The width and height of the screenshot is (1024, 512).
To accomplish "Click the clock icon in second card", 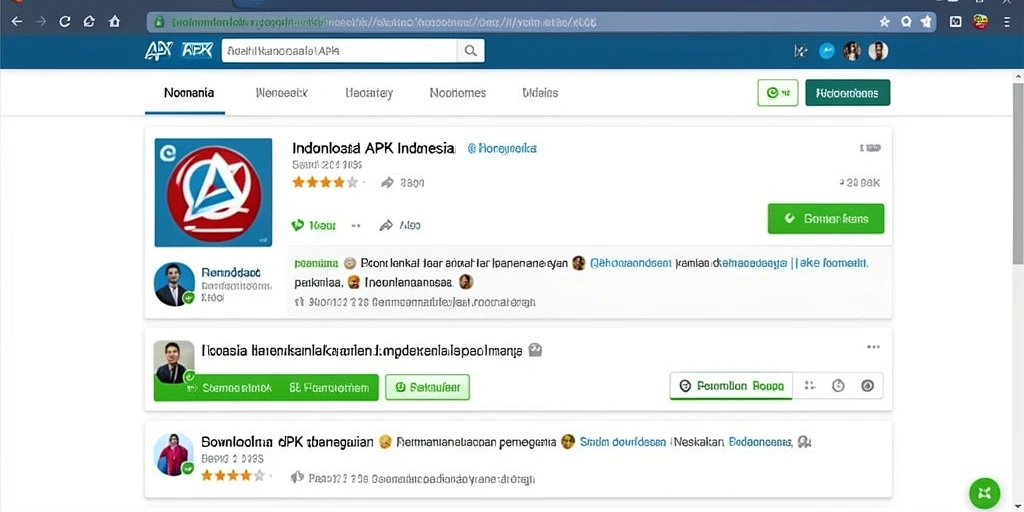I will click(x=838, y=386).
